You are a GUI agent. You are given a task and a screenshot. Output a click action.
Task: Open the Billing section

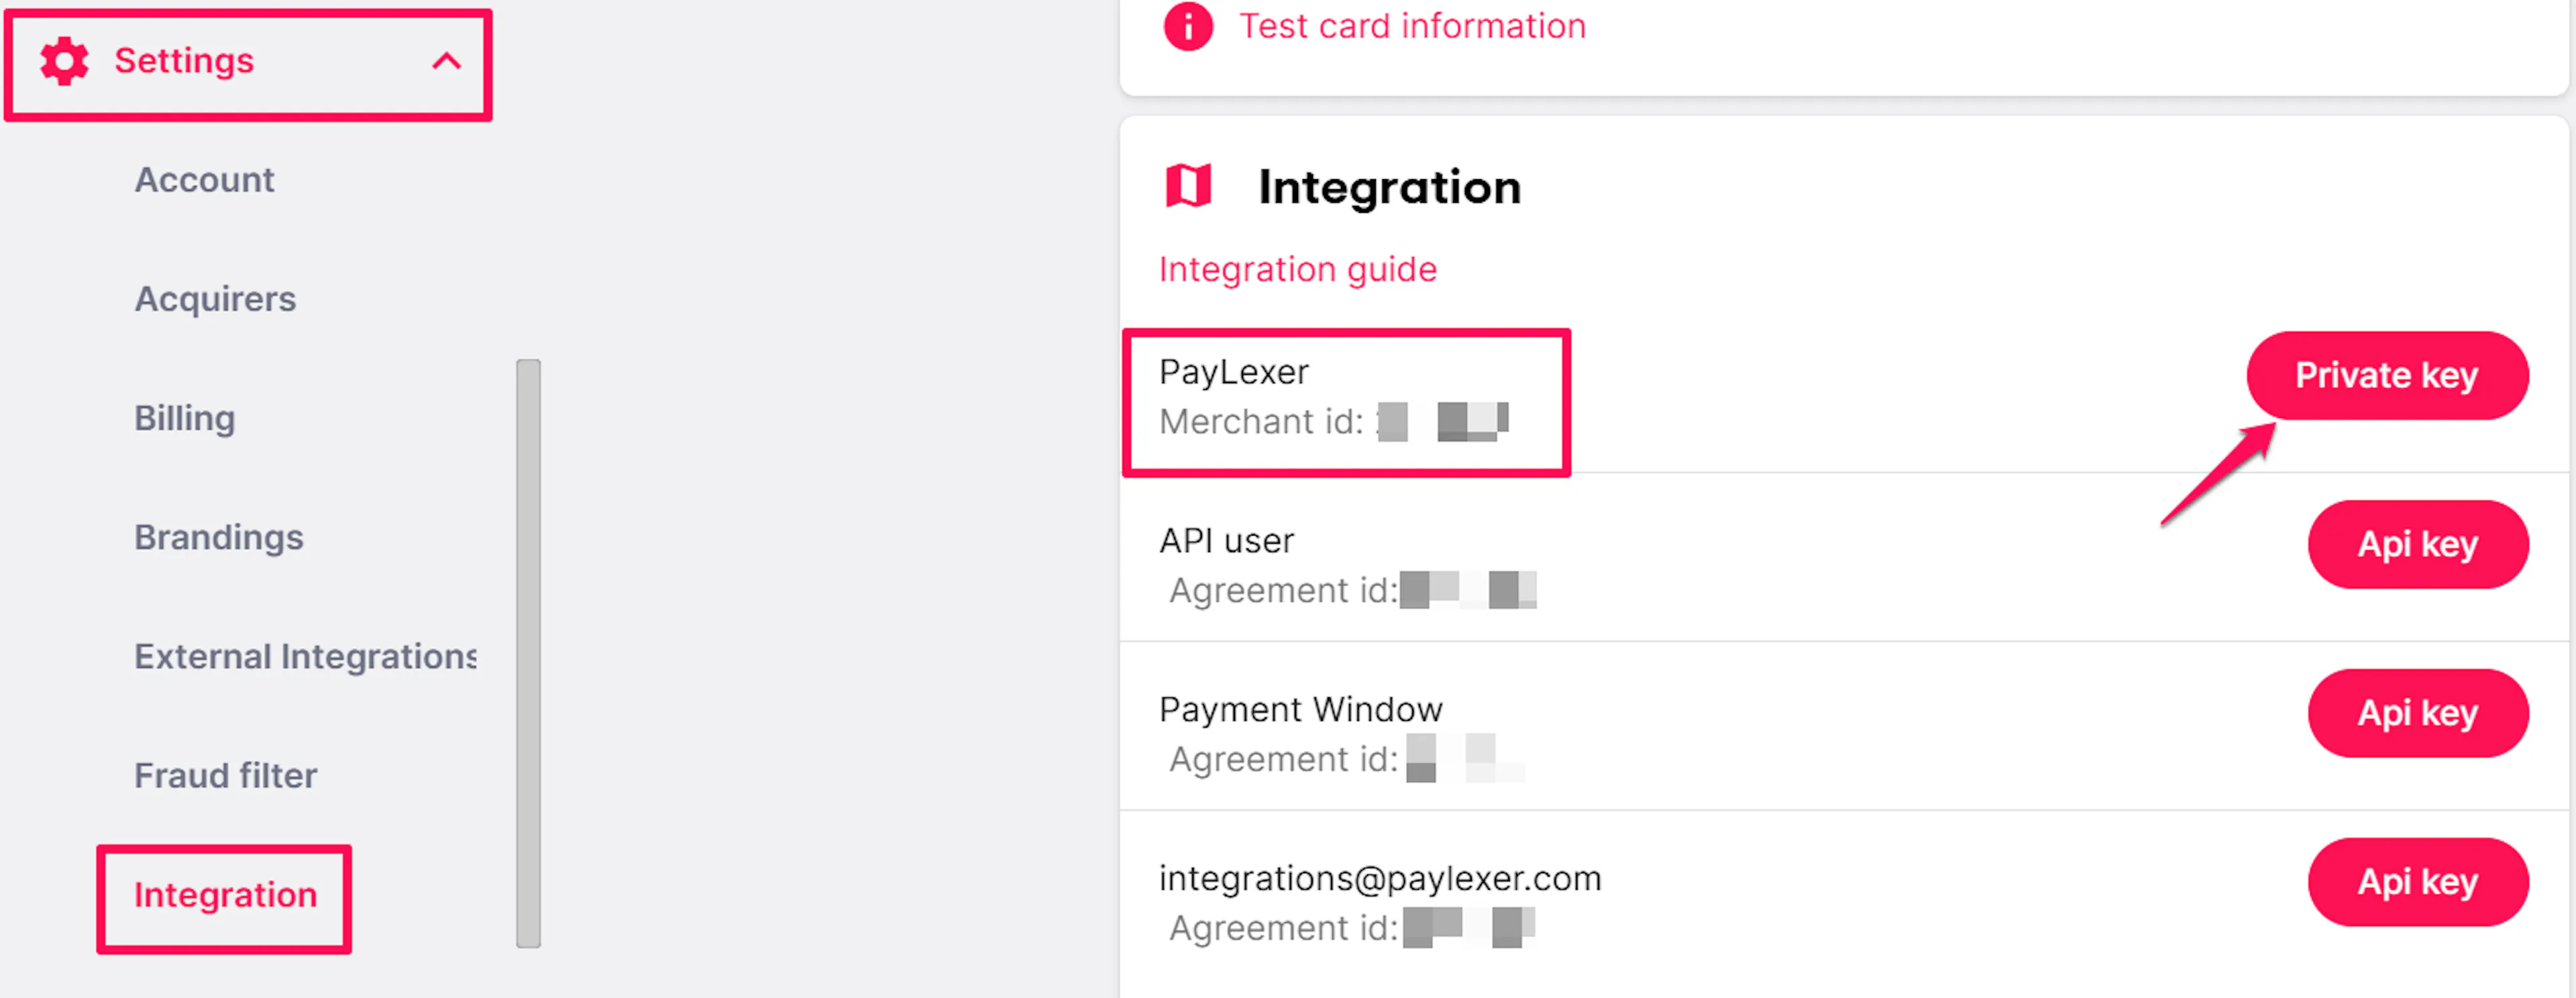coord(185,418)
